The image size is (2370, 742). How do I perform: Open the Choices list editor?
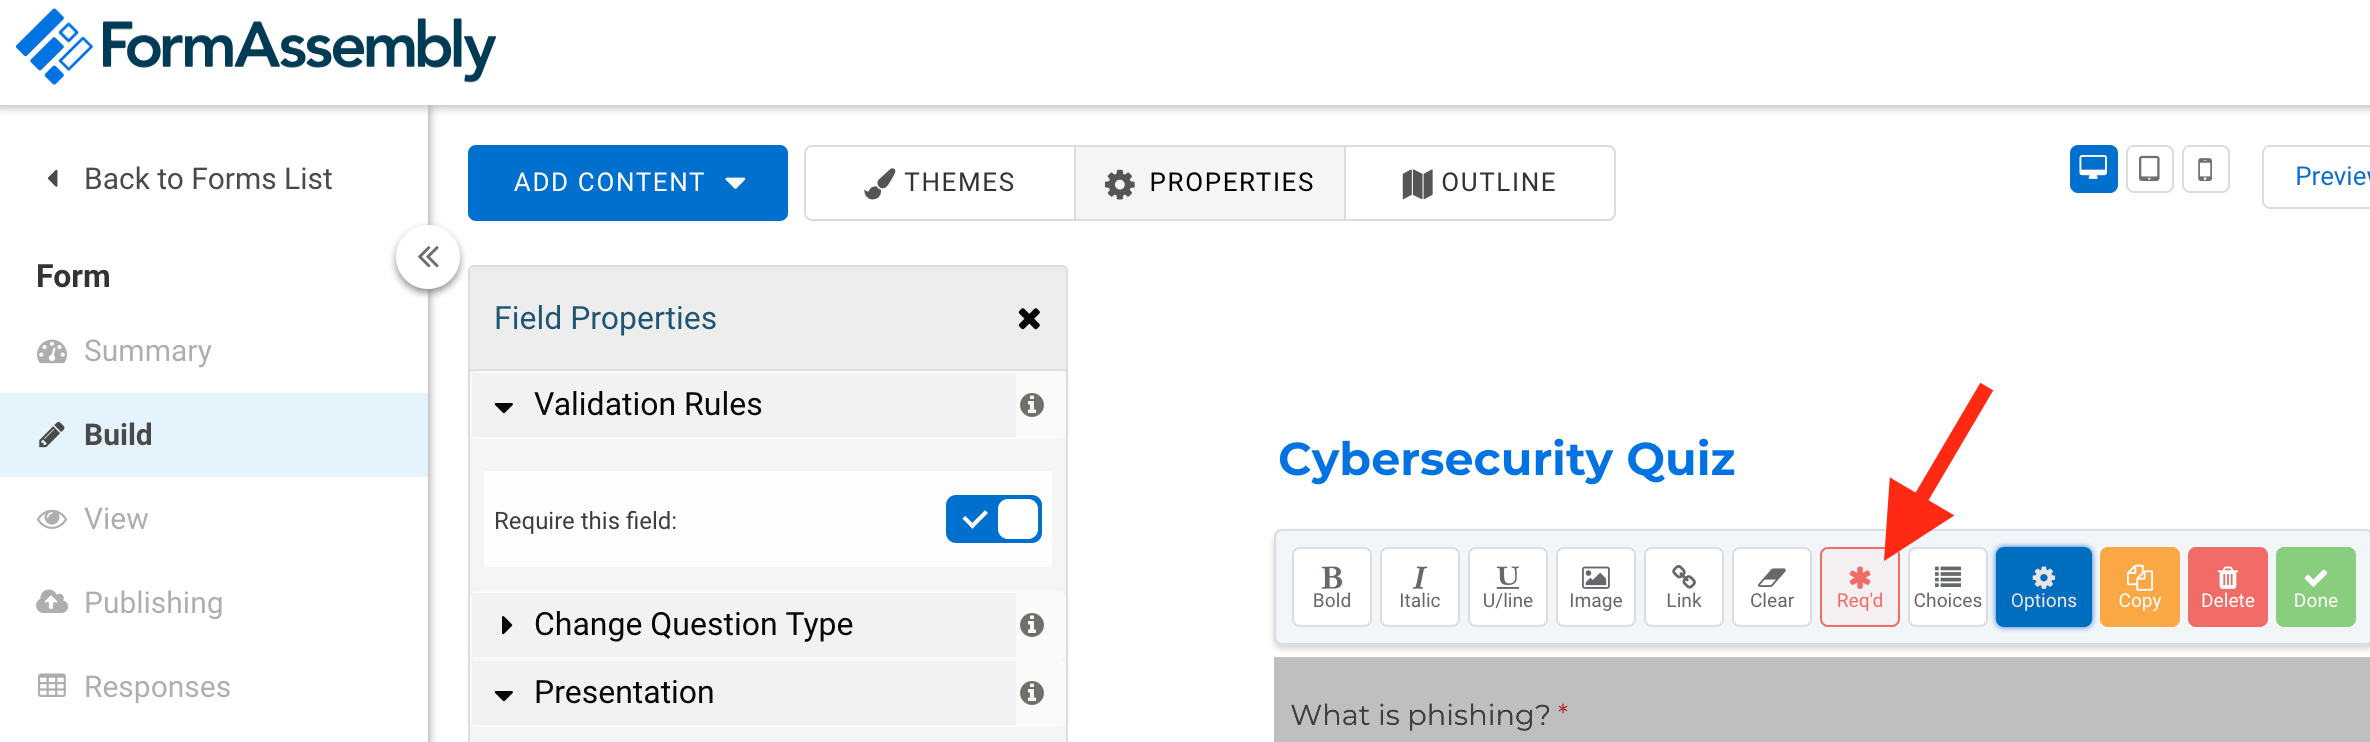pos(1947,587)
